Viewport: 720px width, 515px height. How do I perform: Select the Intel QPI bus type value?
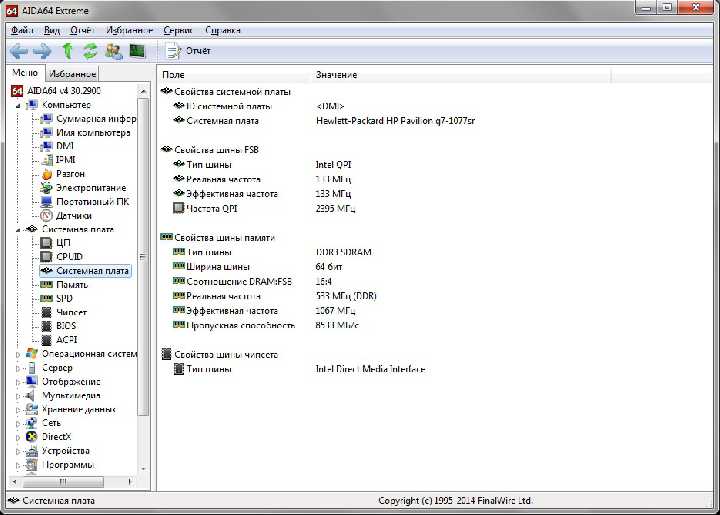tap(333, 164)
